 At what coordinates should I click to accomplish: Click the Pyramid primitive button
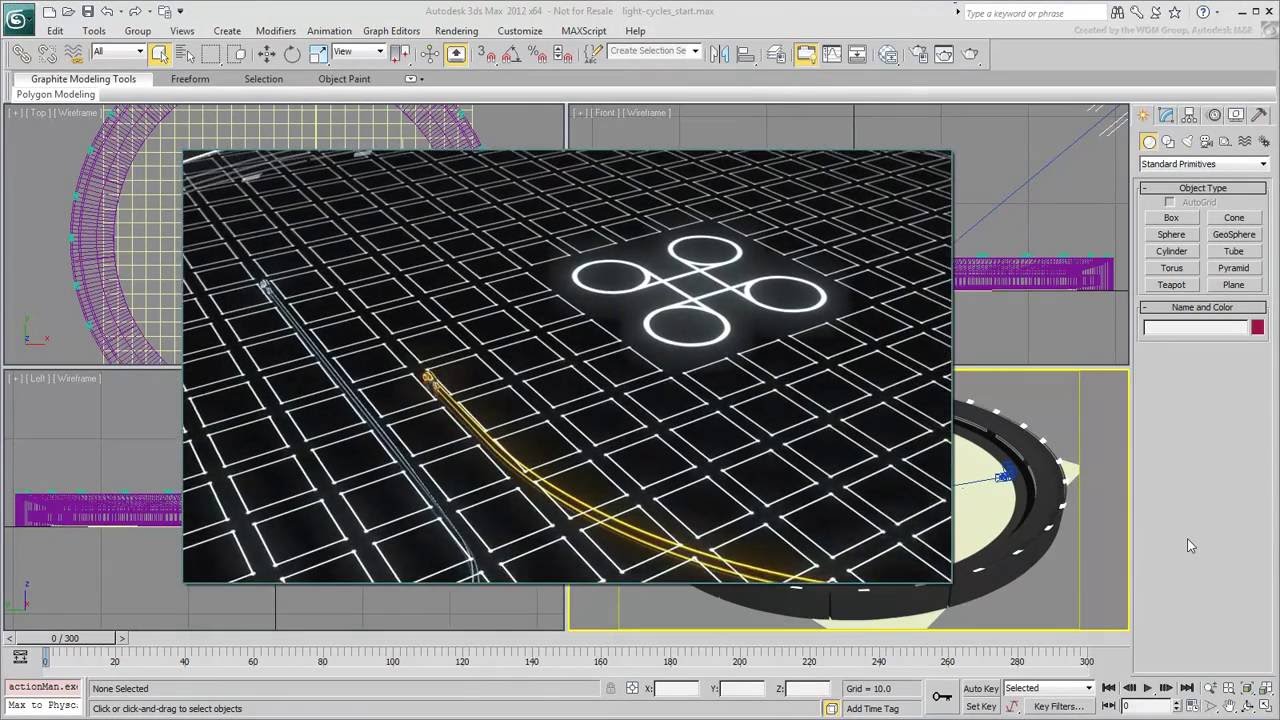[x=1234, y=268]
